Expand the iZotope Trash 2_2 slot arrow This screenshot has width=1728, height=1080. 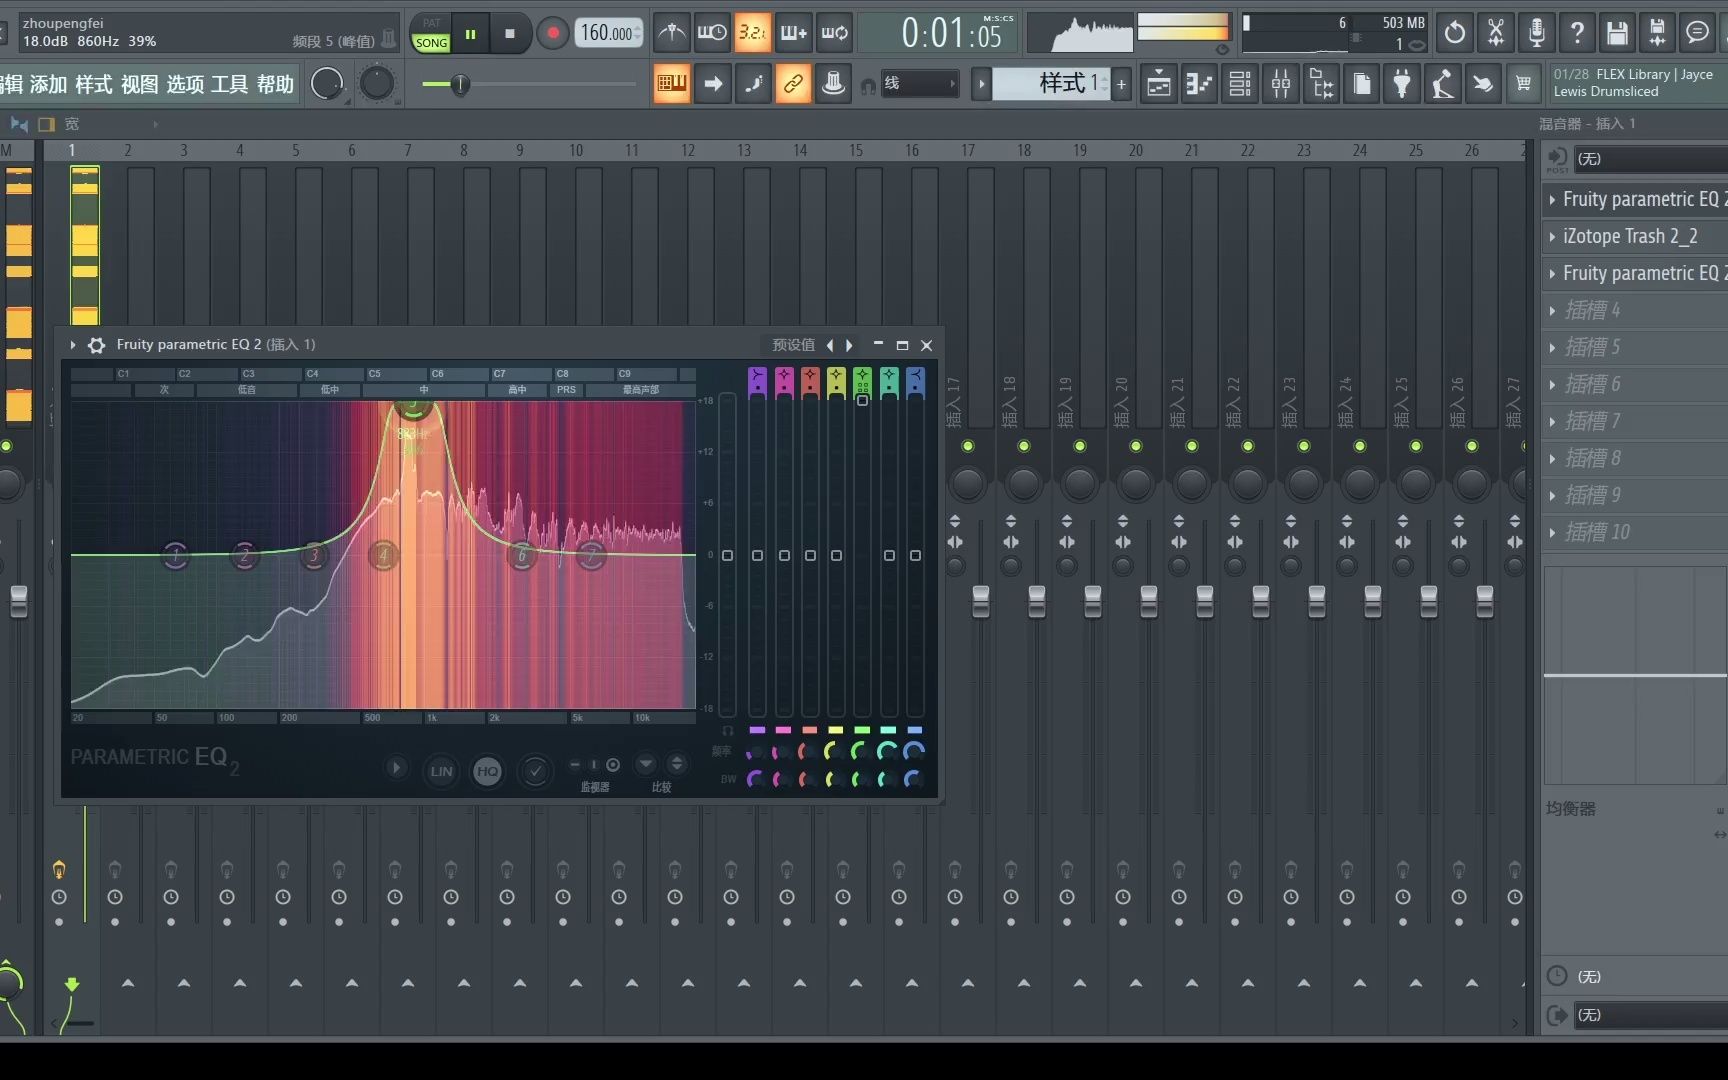point(1552,237)
